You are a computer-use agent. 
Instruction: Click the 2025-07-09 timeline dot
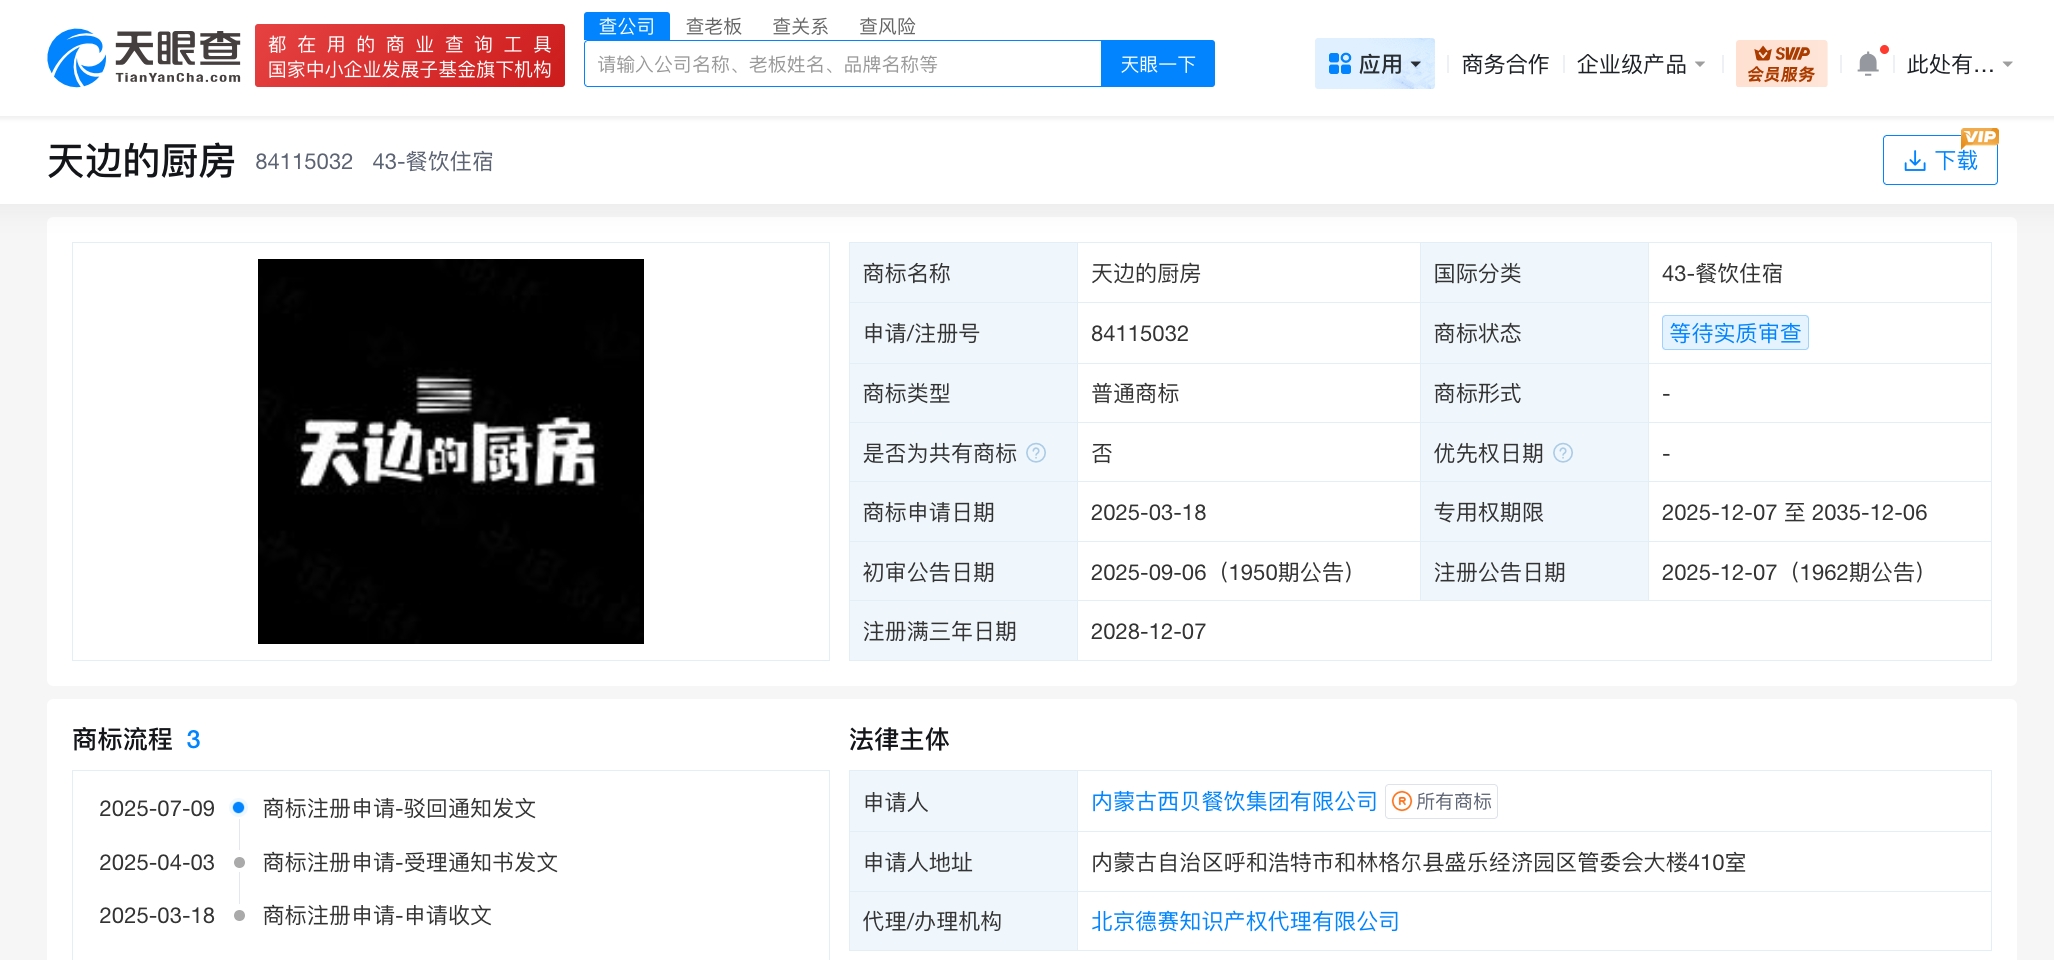(238, 808)
